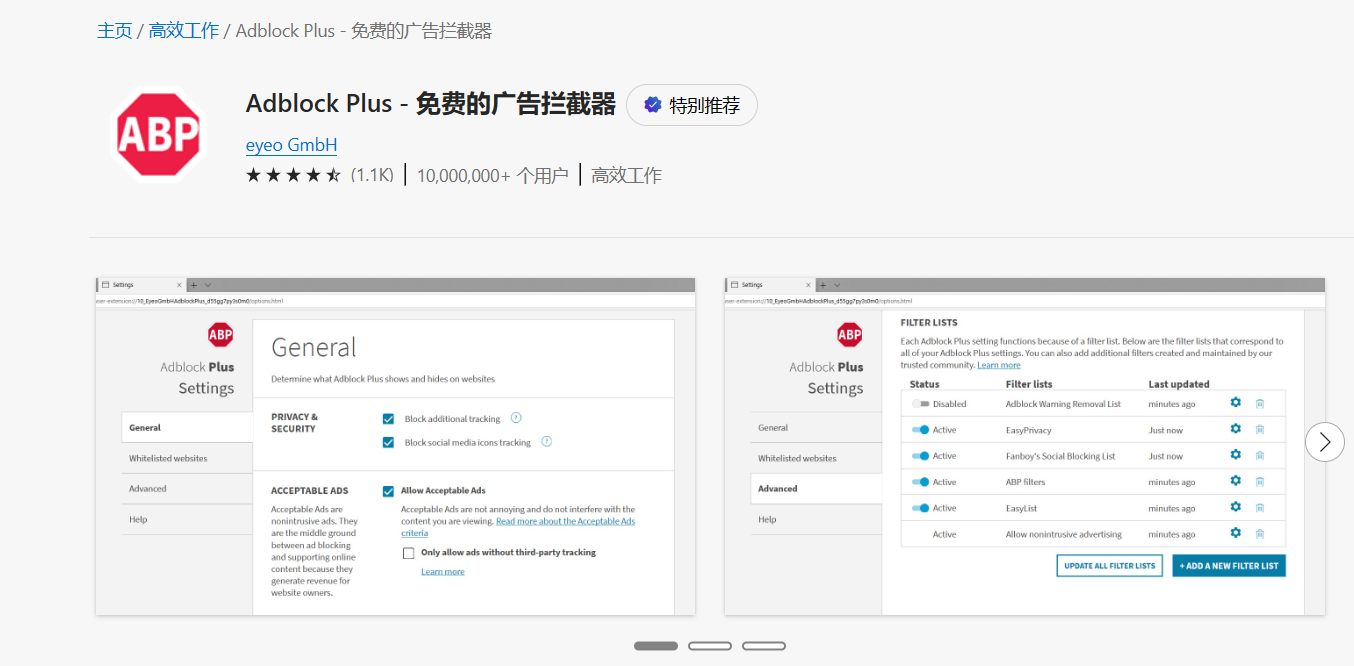Click the Settings browser tab in second screenshot
The height and width of the screenshot is (666, 1354).
point(769,285)
